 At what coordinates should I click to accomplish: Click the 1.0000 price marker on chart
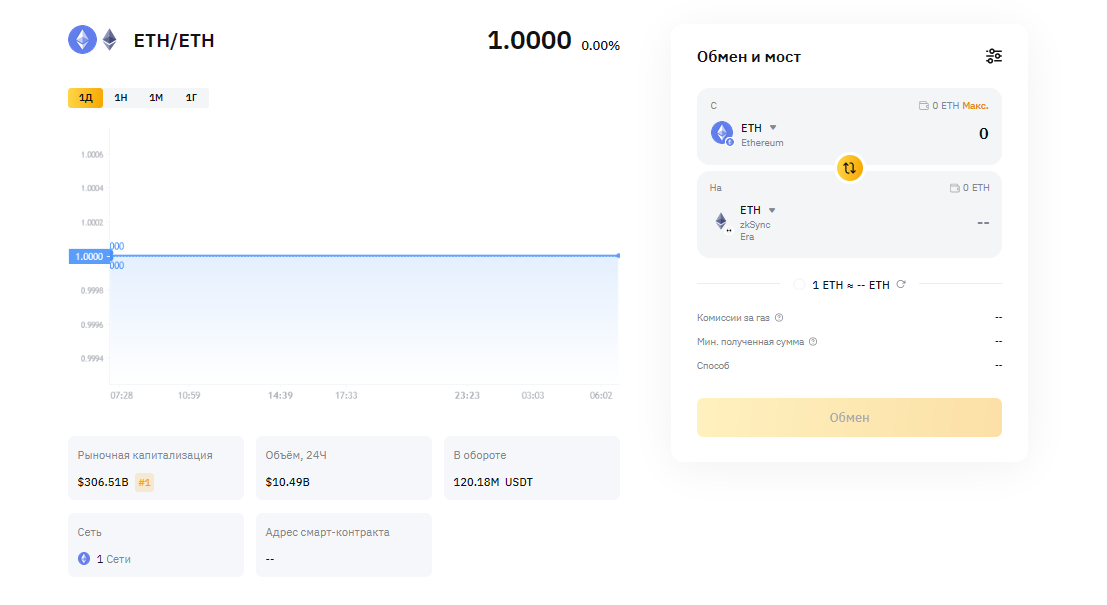[x=90, y=256]
